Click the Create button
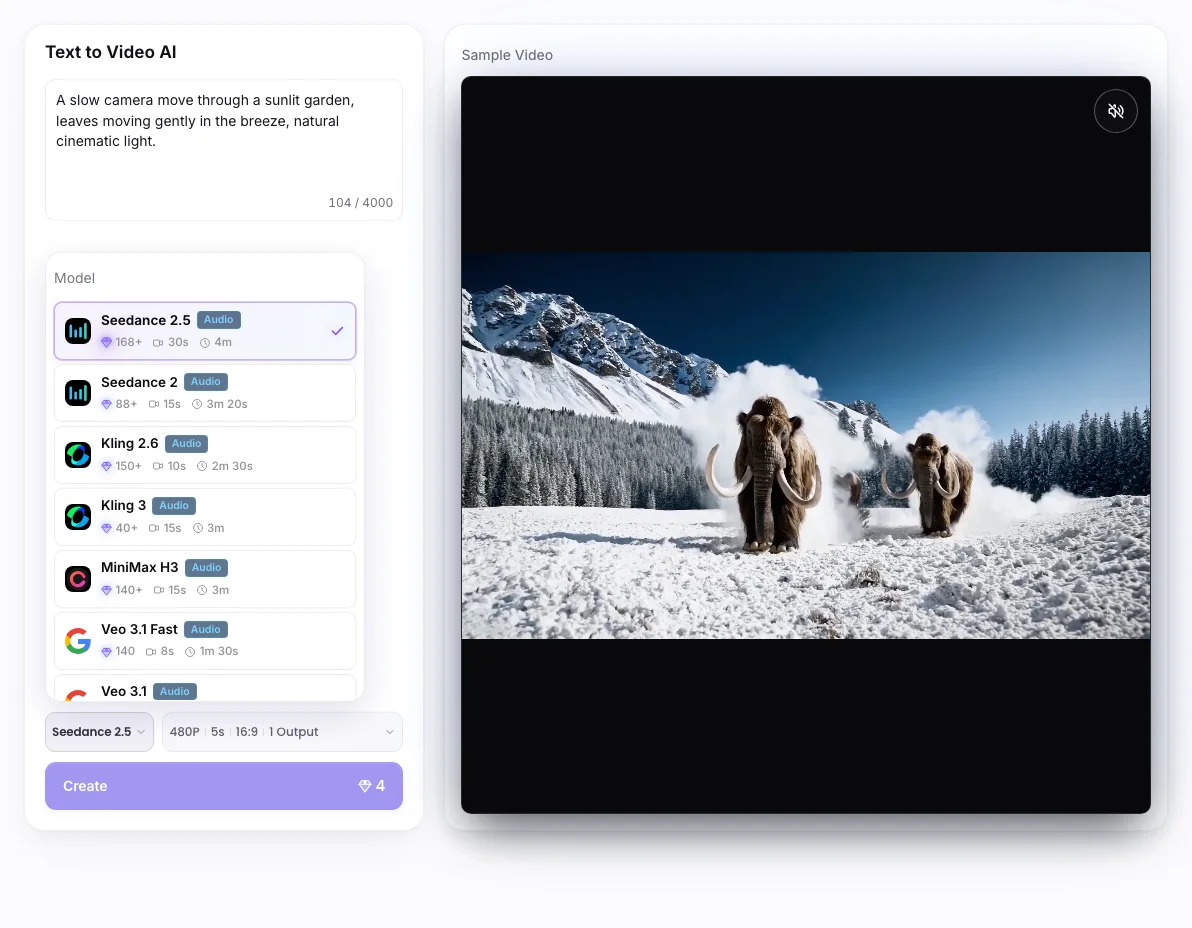This screenshot has width=1192, height=928. tap(224, 786)
